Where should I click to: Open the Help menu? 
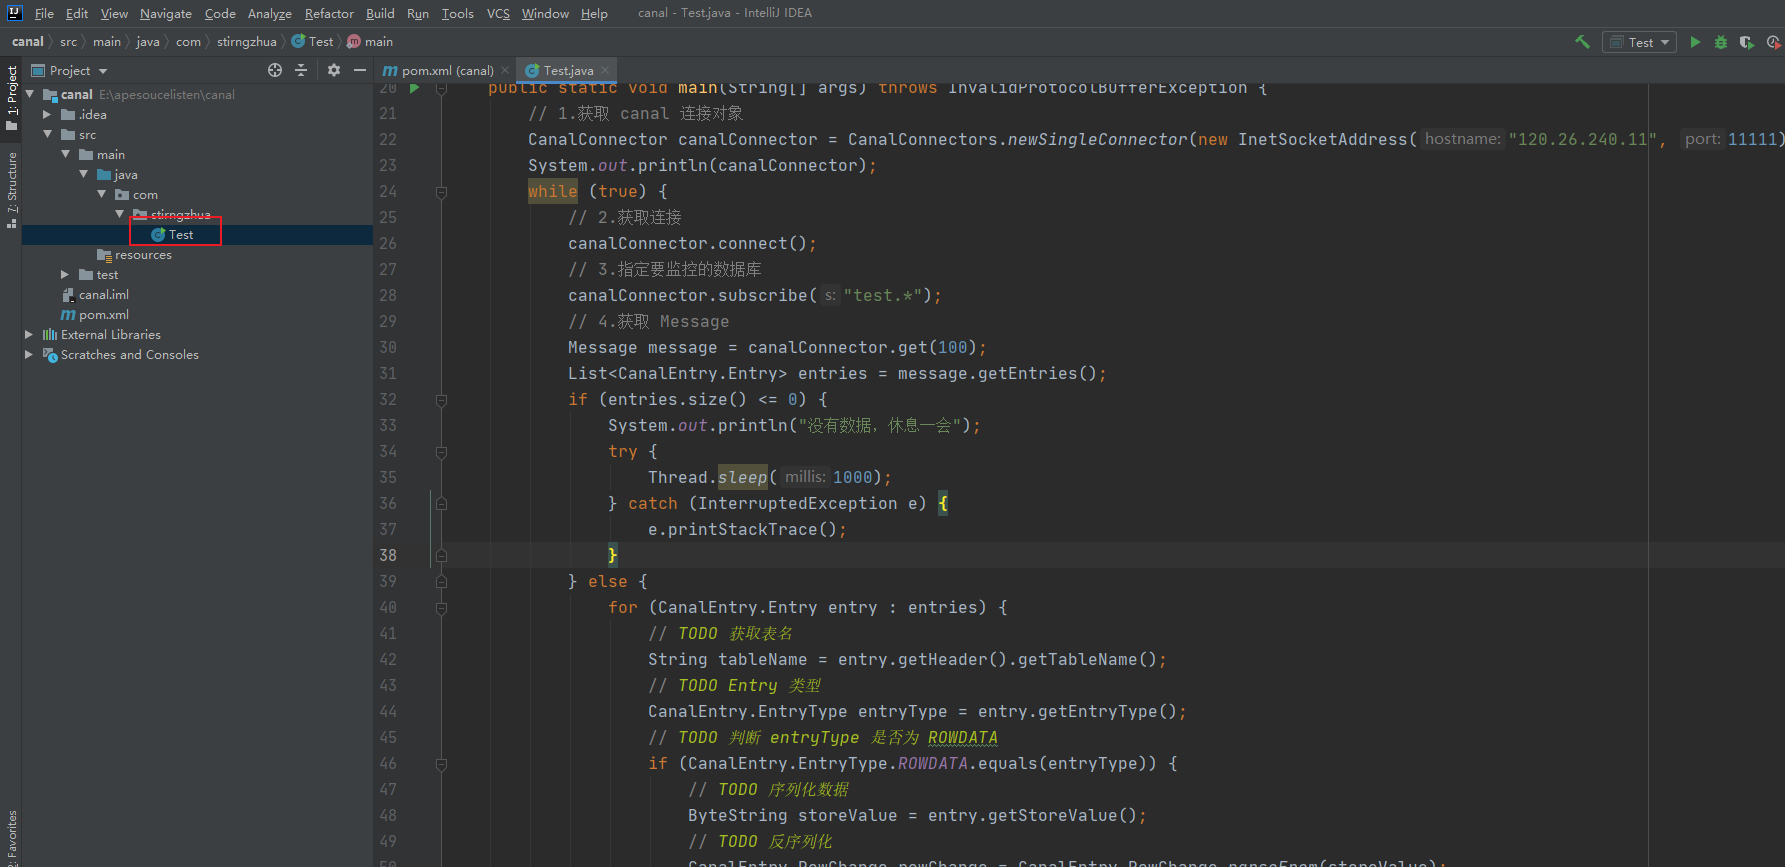pos(594,13)
